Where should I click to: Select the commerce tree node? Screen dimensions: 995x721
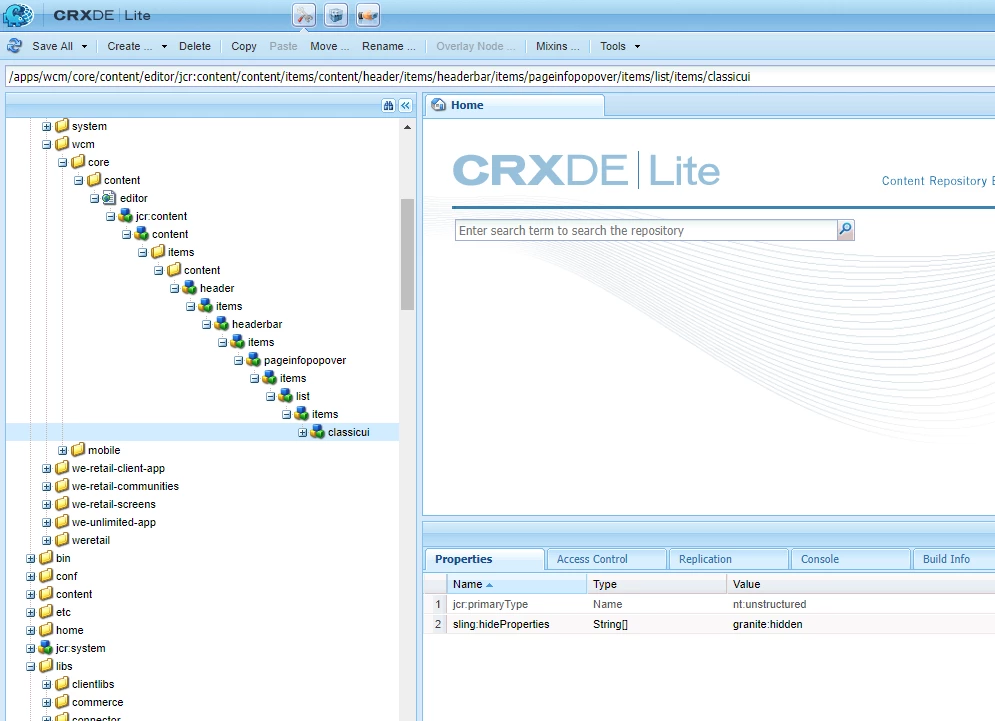coord(97,702)
